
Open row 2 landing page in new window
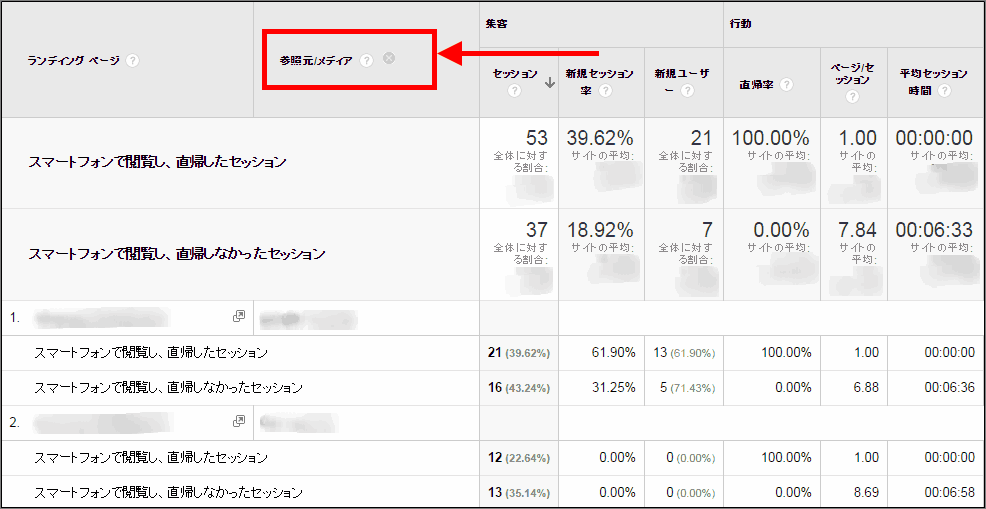pos(239,422)
